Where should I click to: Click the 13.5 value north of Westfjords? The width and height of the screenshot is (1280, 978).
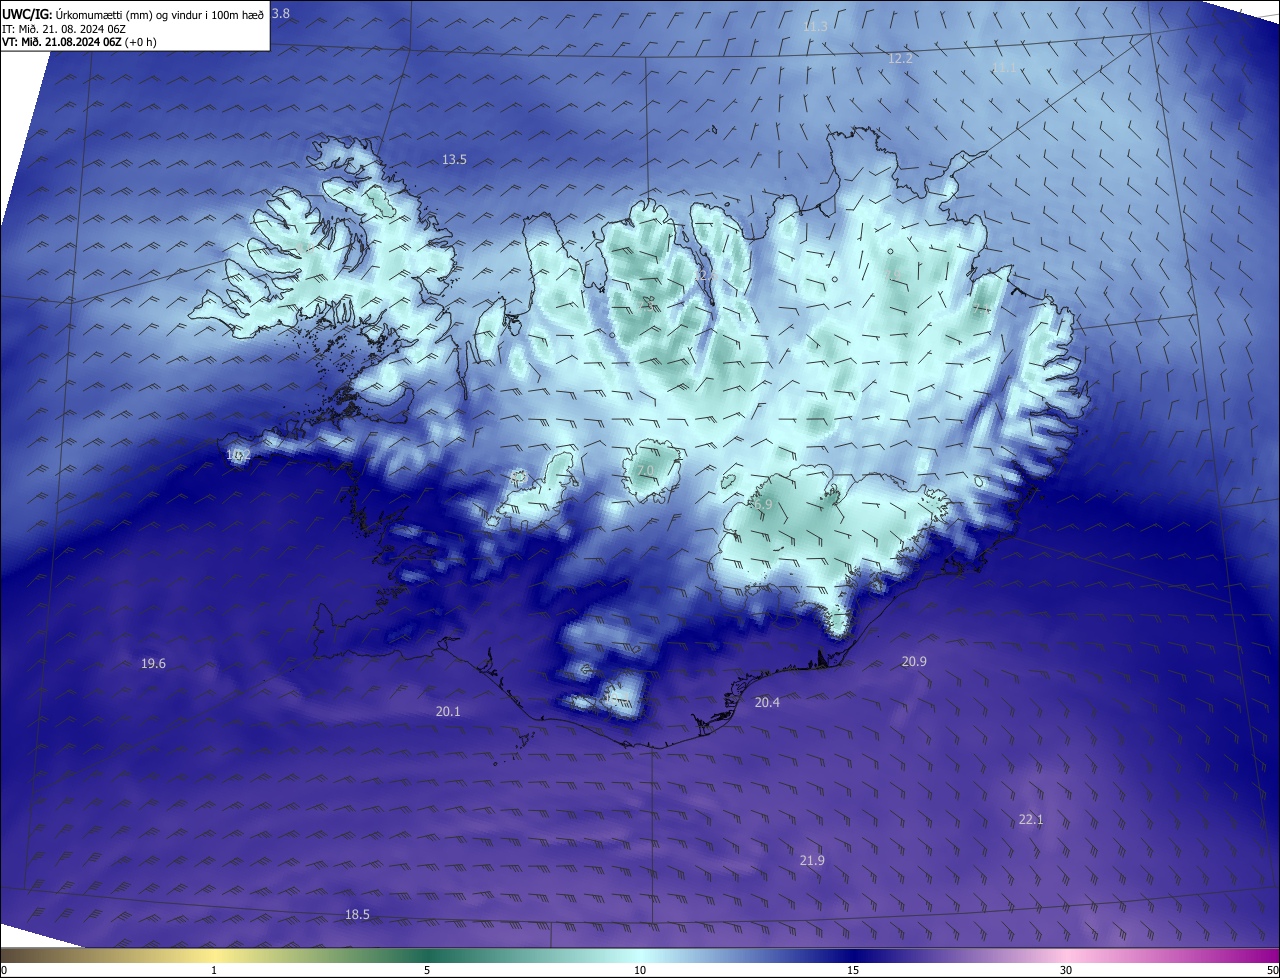(x=455, y=160)
